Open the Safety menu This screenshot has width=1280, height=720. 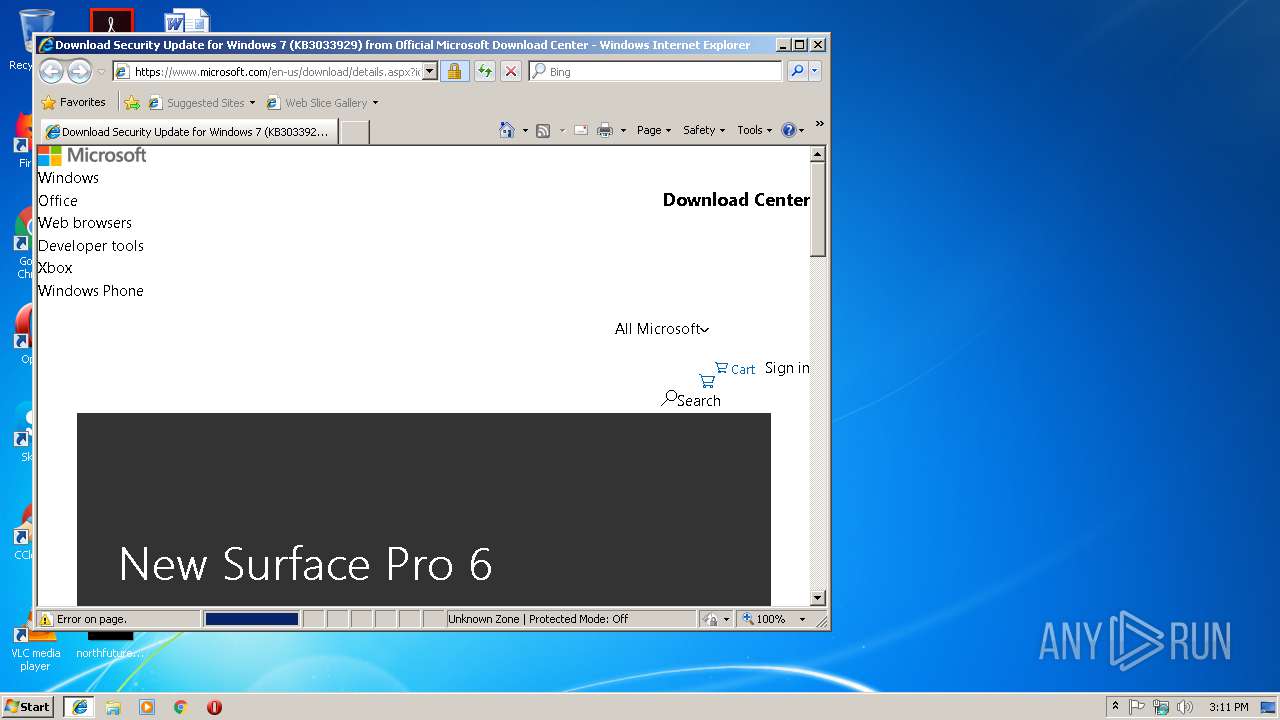(x=704, y=130)
